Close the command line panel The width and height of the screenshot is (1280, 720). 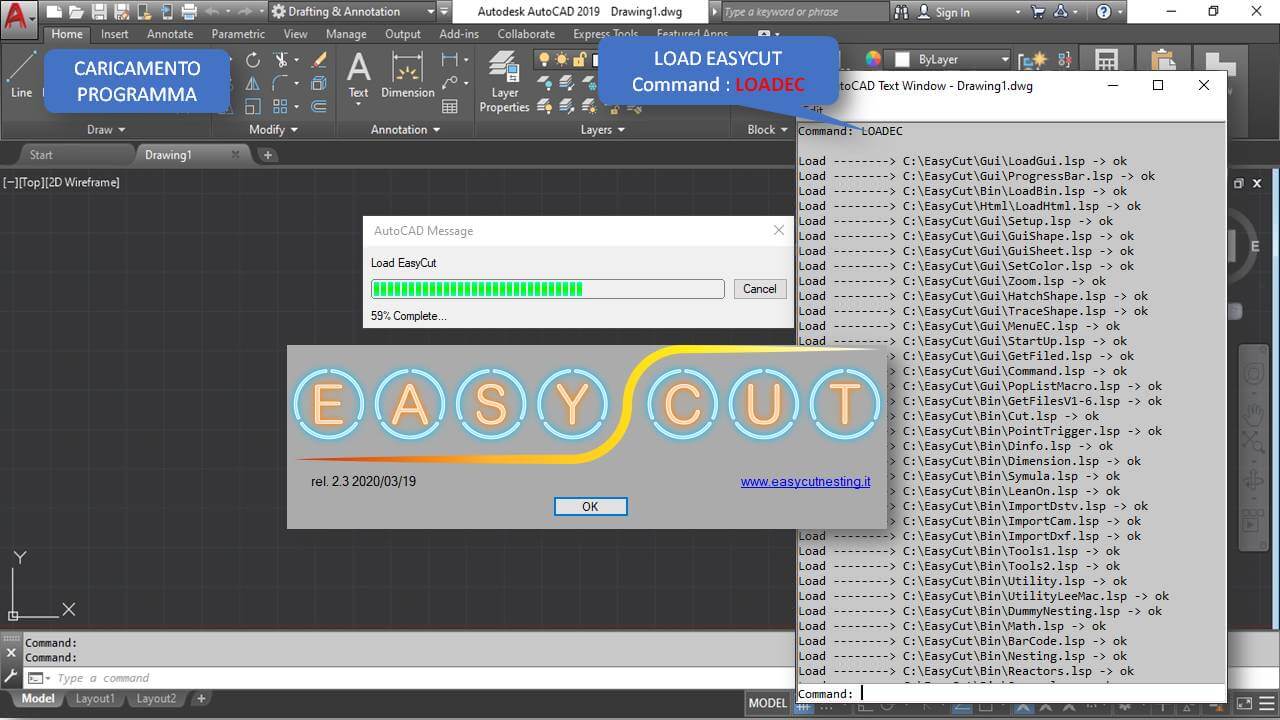pyautogui.click(x=11, y=653)
